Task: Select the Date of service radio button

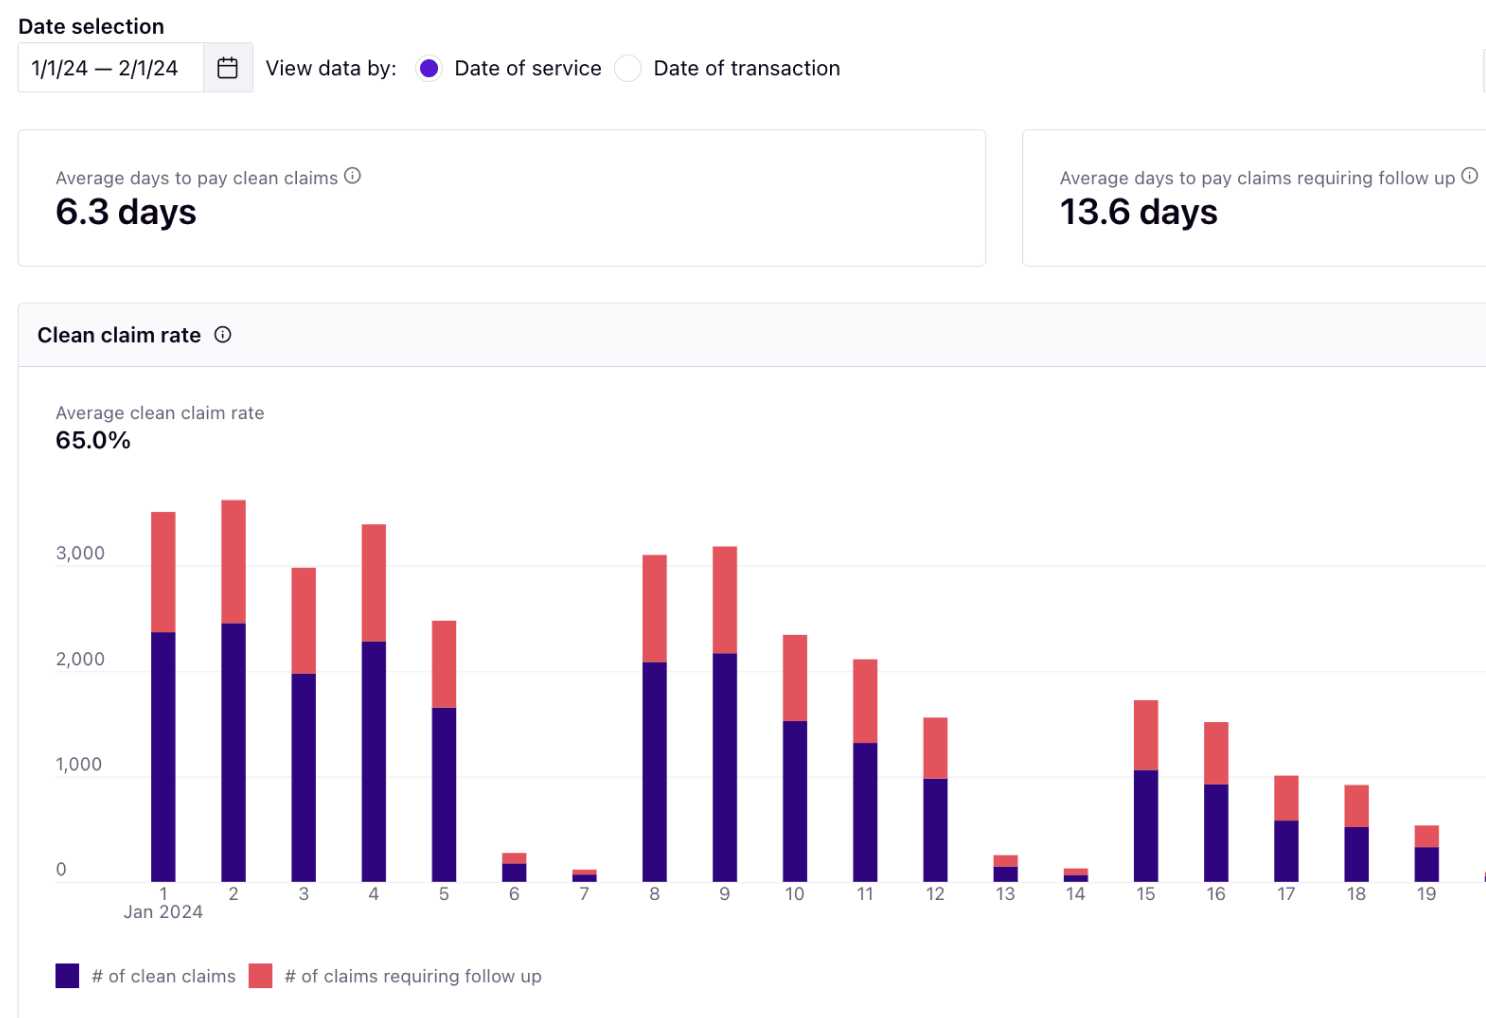Action: coord(429,68)
